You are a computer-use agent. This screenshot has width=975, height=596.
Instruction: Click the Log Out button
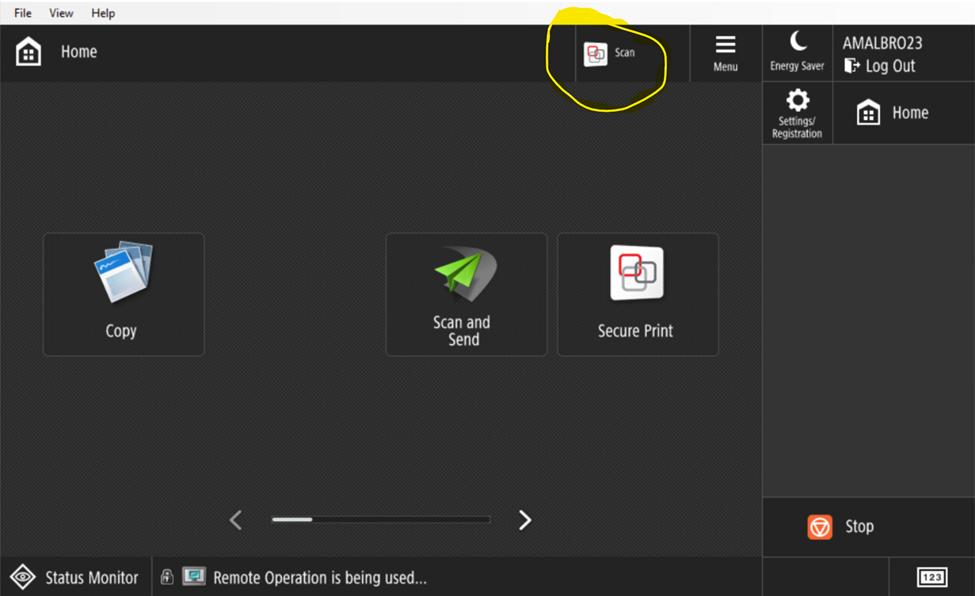(x=879, y=66)
